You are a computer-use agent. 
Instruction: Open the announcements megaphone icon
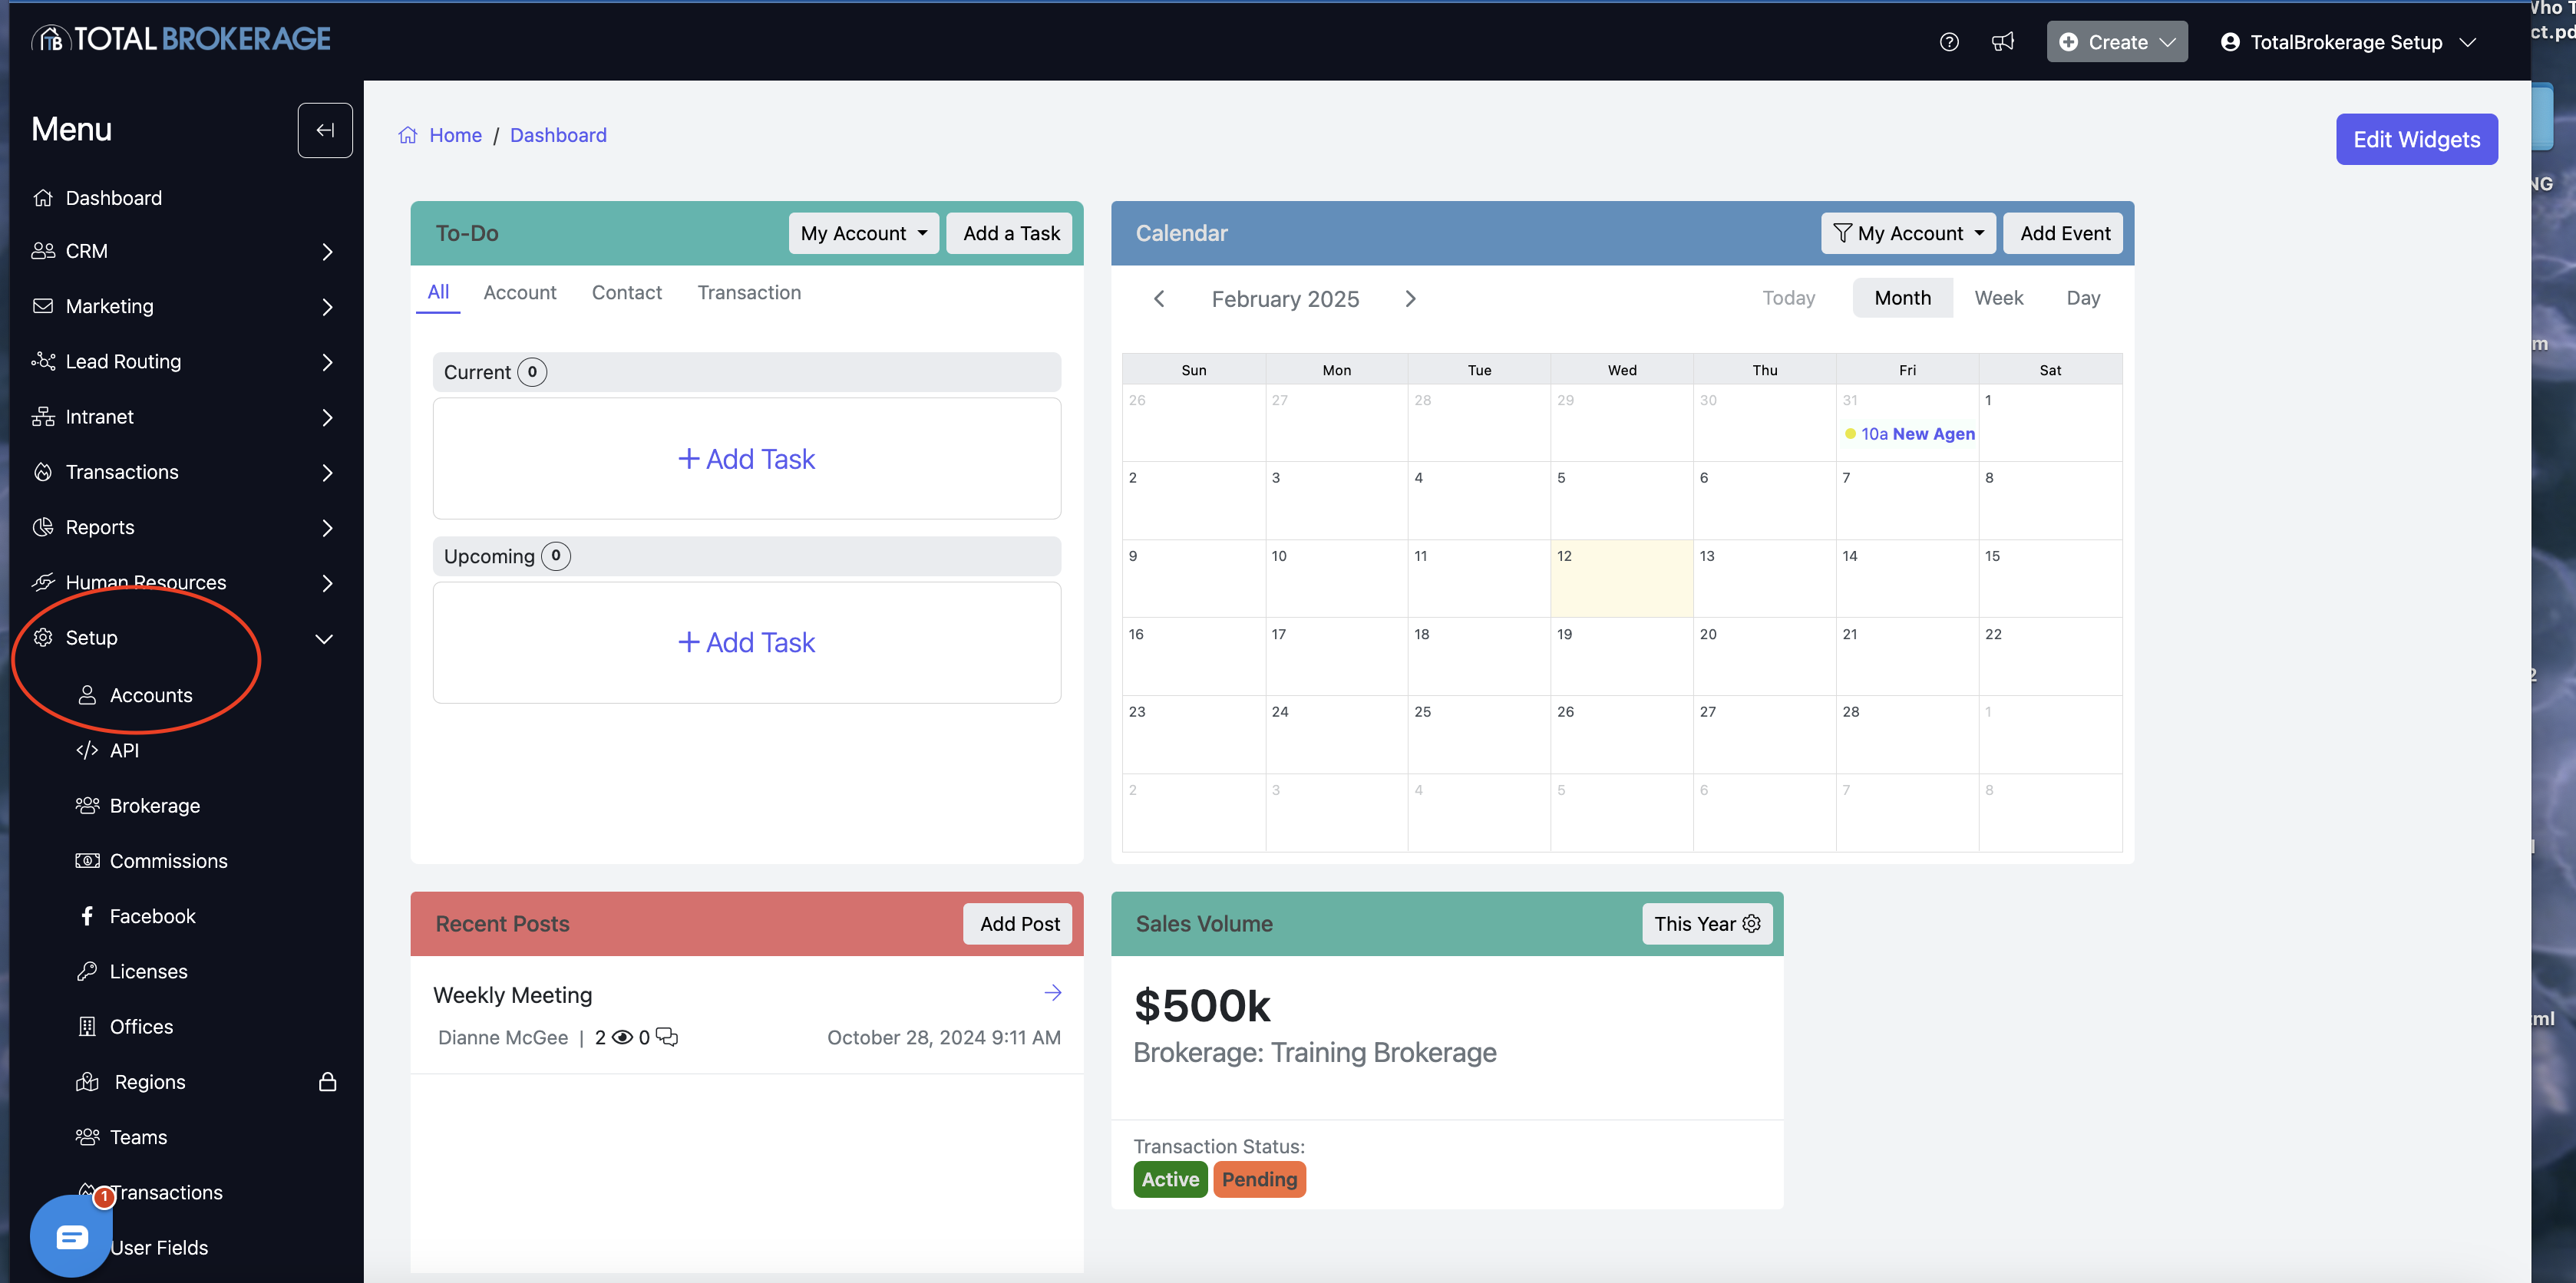(2002, 42)
